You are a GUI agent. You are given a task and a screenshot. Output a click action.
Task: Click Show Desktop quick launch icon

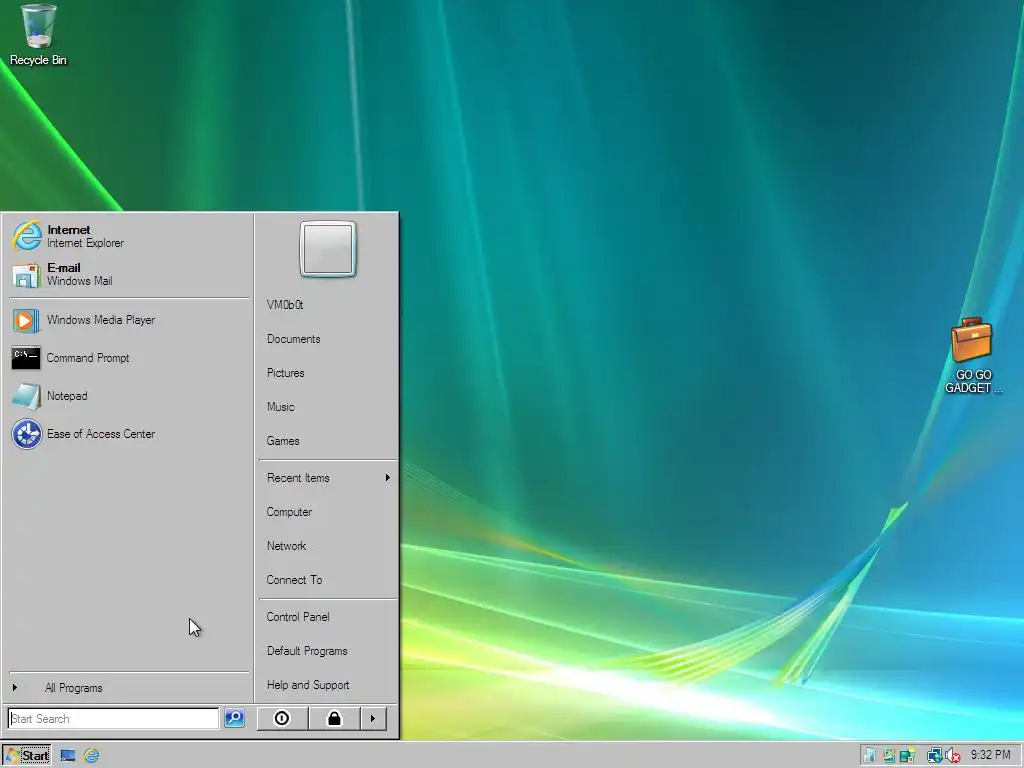tap(68, 756)
